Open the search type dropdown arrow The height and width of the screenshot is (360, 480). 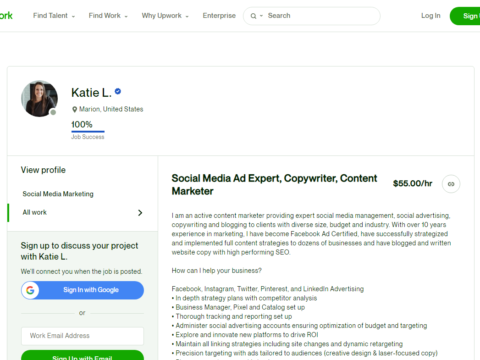261,16
